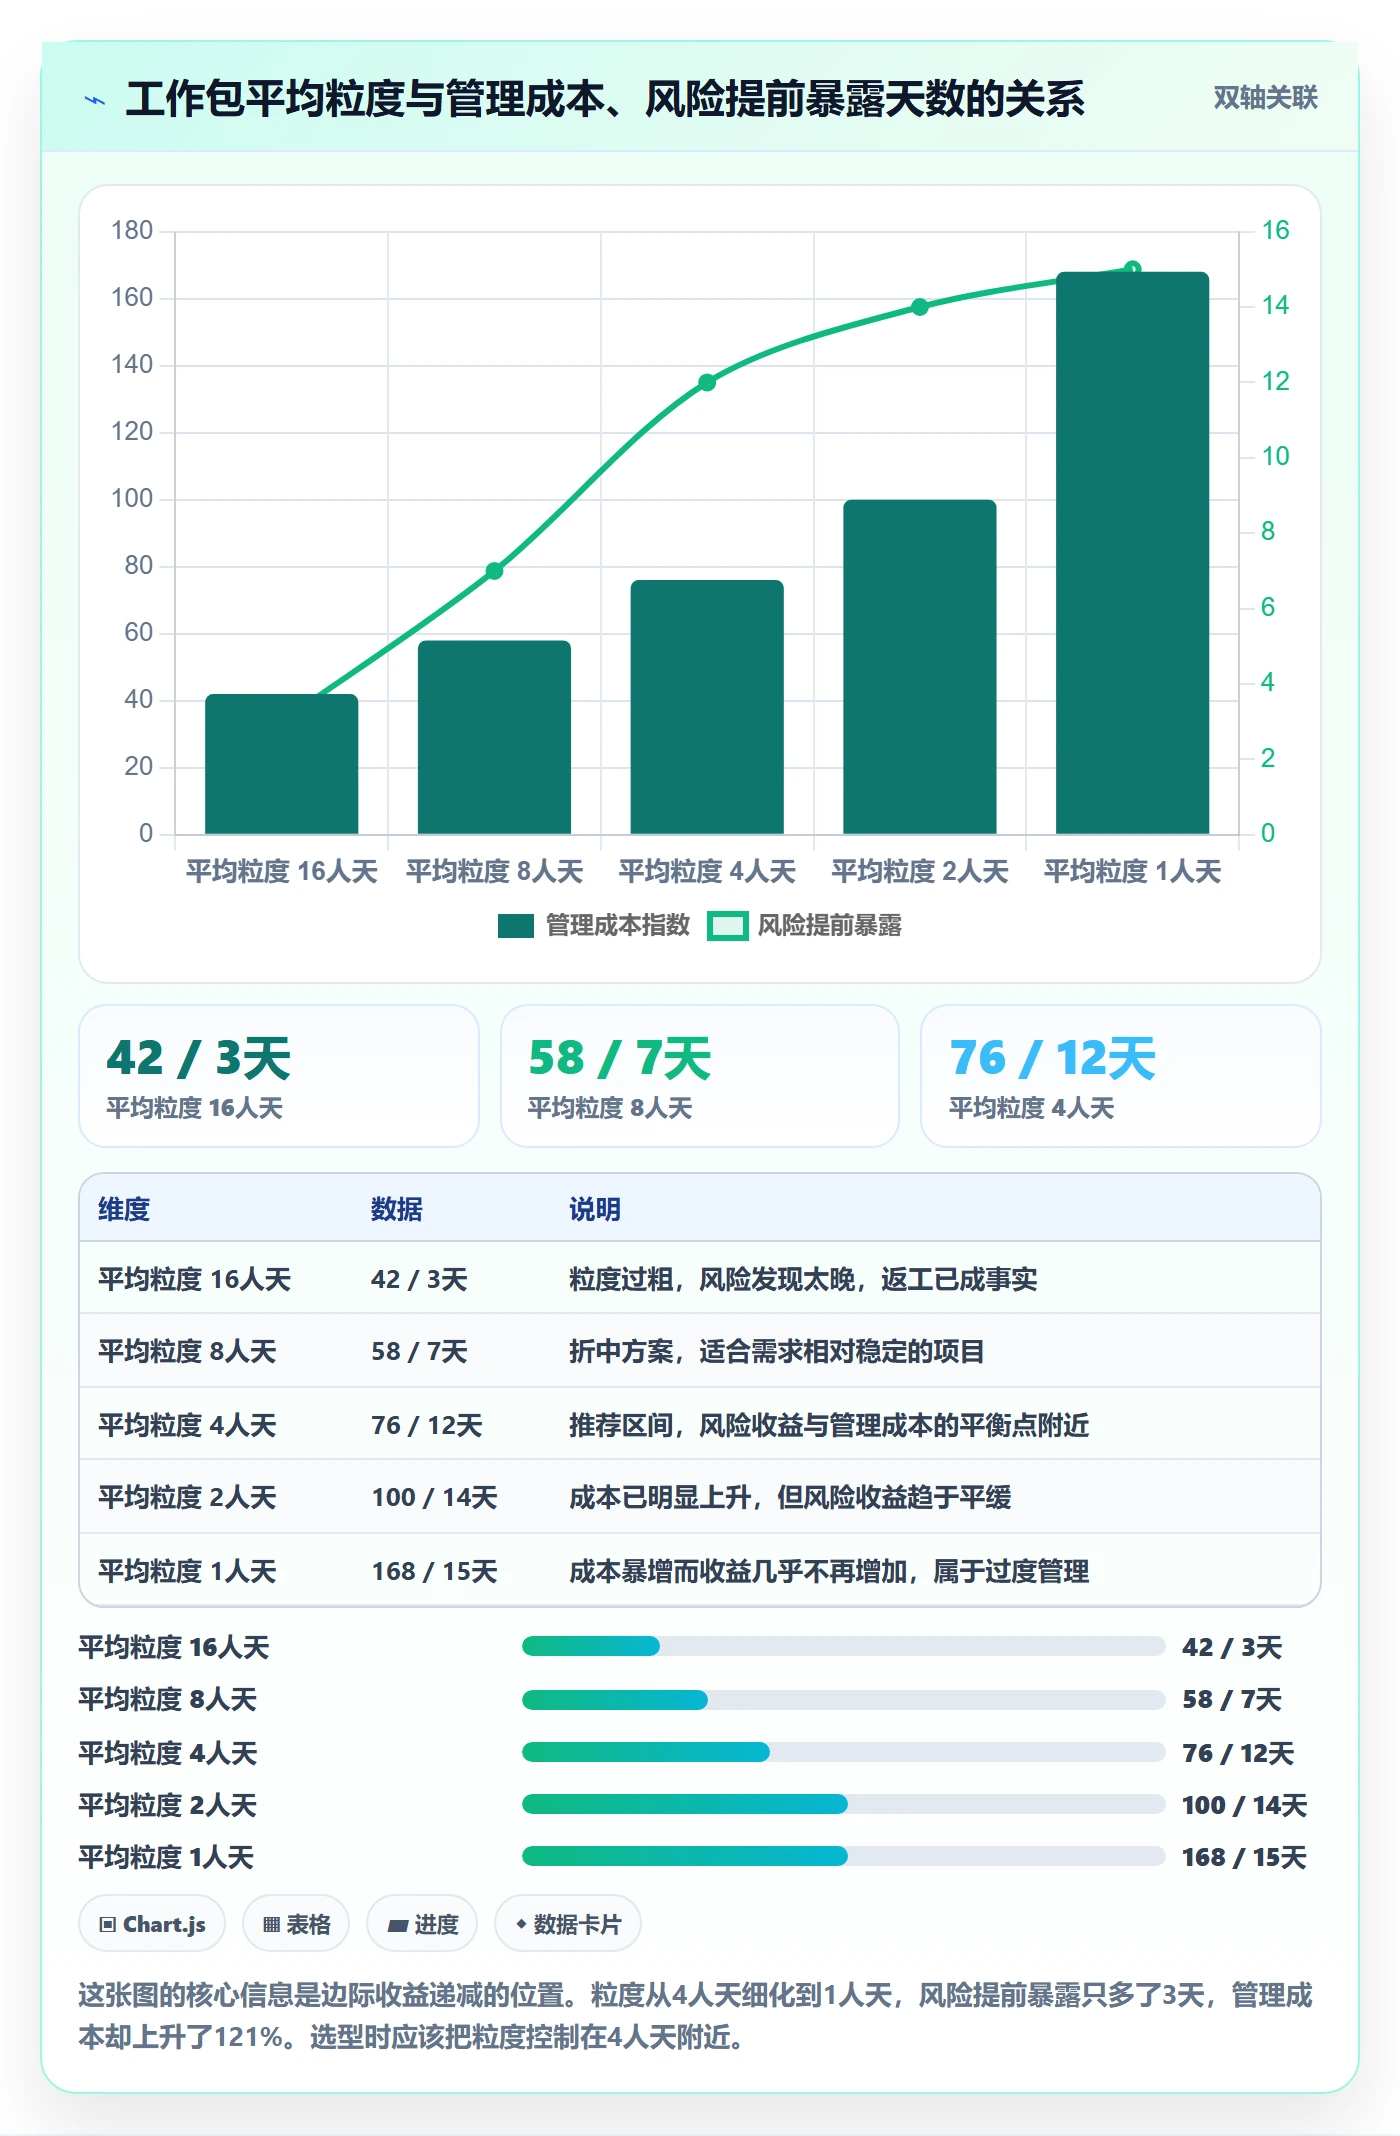
Task: Click the line point above 平均粒度 4人天
Action: coord(707,382)
